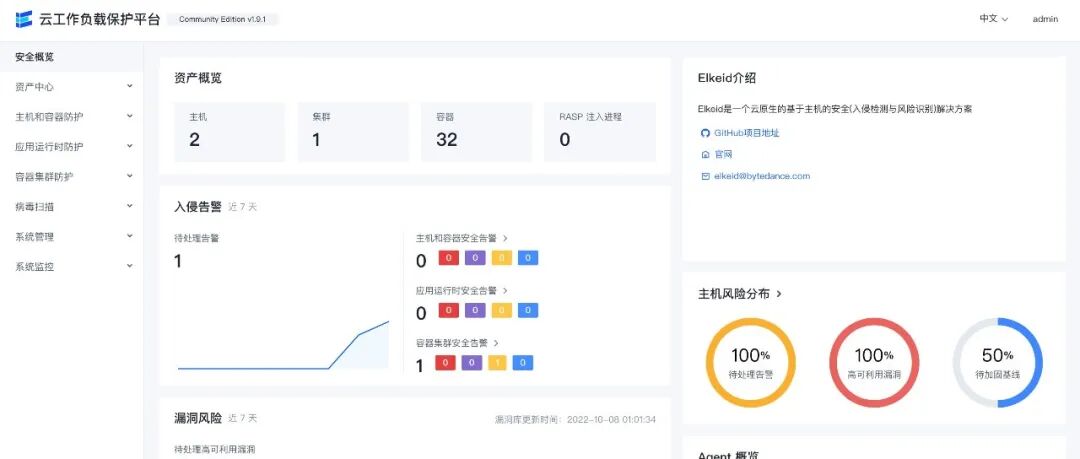1080x459 pixels.
Task: Open 容器集群安全告警 details link
Action: click(x=457, y=343)
